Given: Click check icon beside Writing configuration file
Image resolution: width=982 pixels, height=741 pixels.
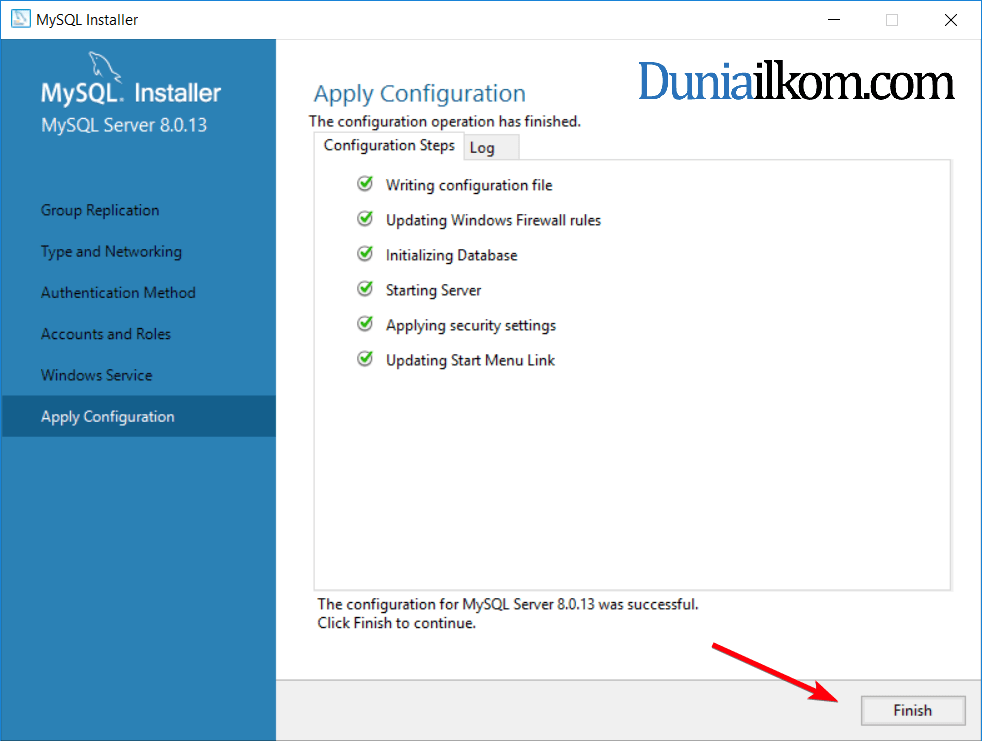Looking at the screenshot, I should pyautogui.click(x=365, y=184).
